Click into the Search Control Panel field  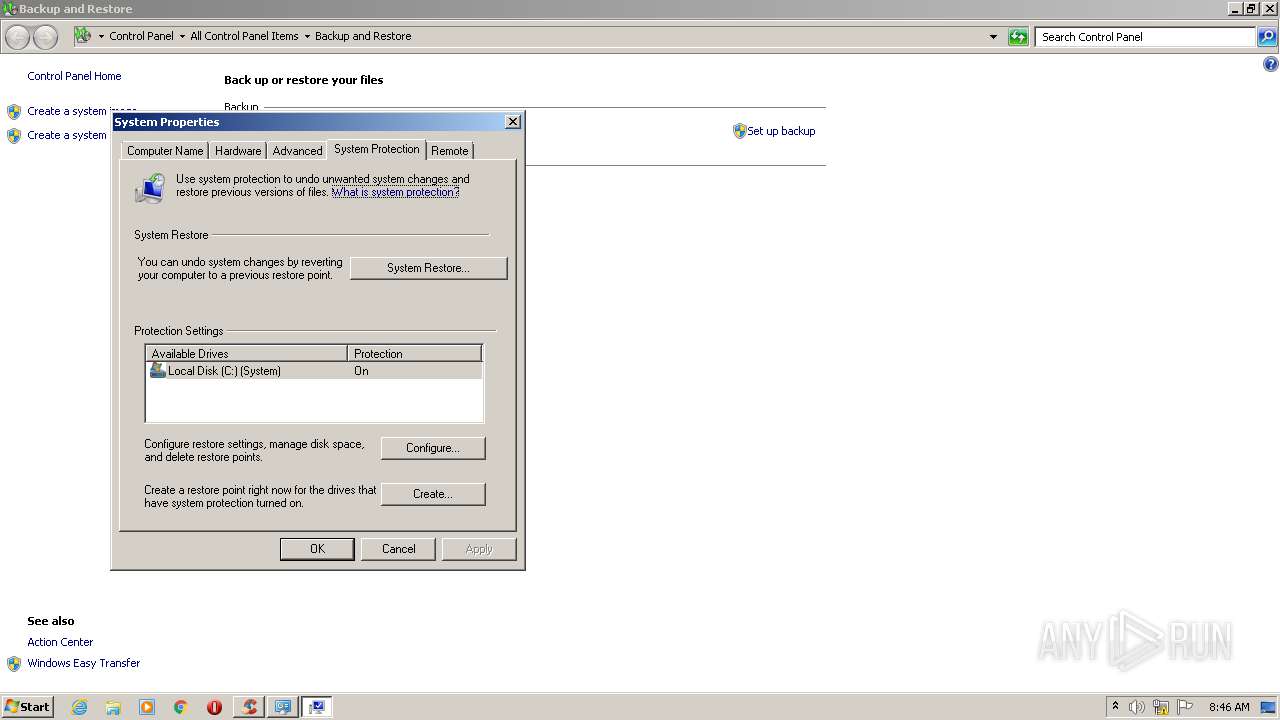(1145, 37)
